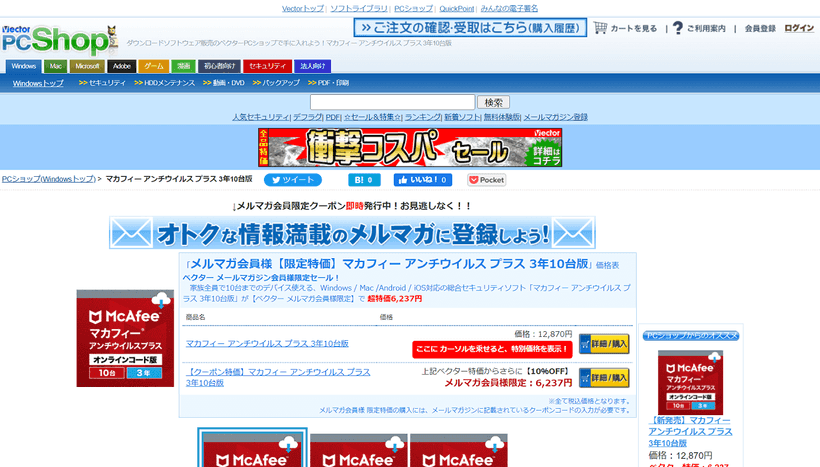Share via the Twitter tweet button
820x467 pixels.
coord(293,180)
